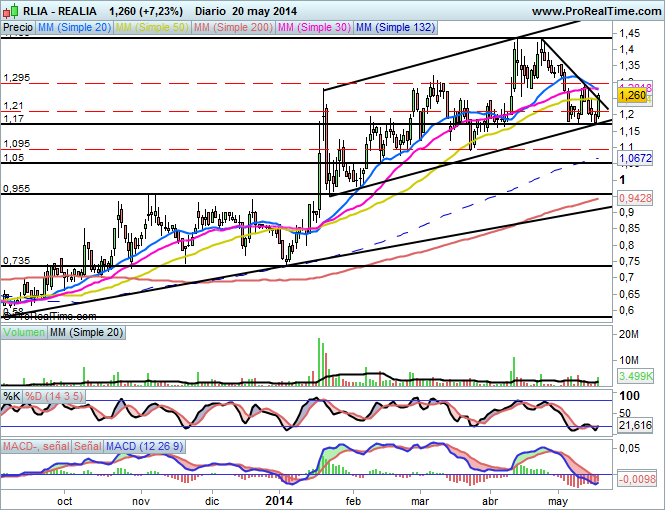This screenshot has width=665, height=510.
Task: Click the 21,616 stochastic value tag
Action: [634, 426]
